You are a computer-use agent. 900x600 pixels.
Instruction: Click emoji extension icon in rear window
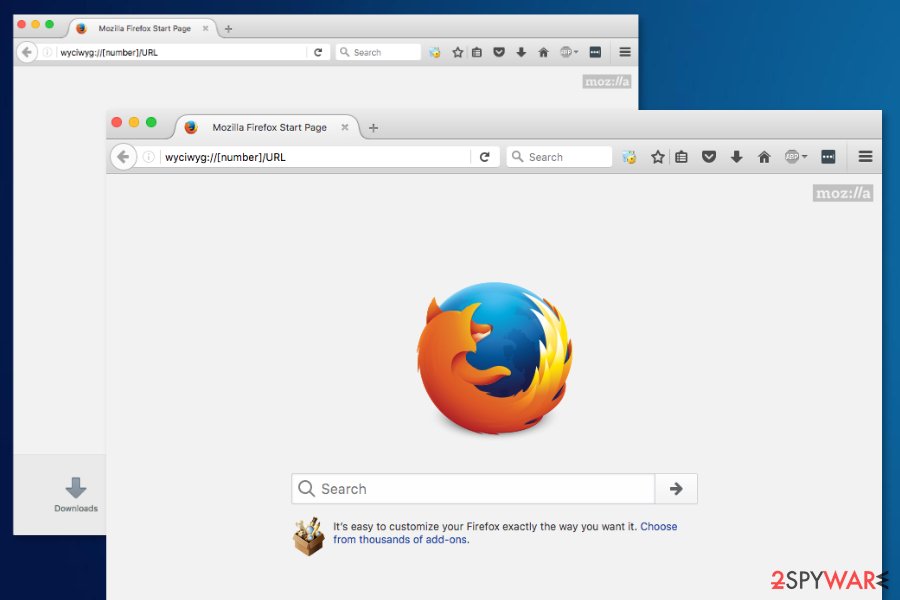point(435,52)
